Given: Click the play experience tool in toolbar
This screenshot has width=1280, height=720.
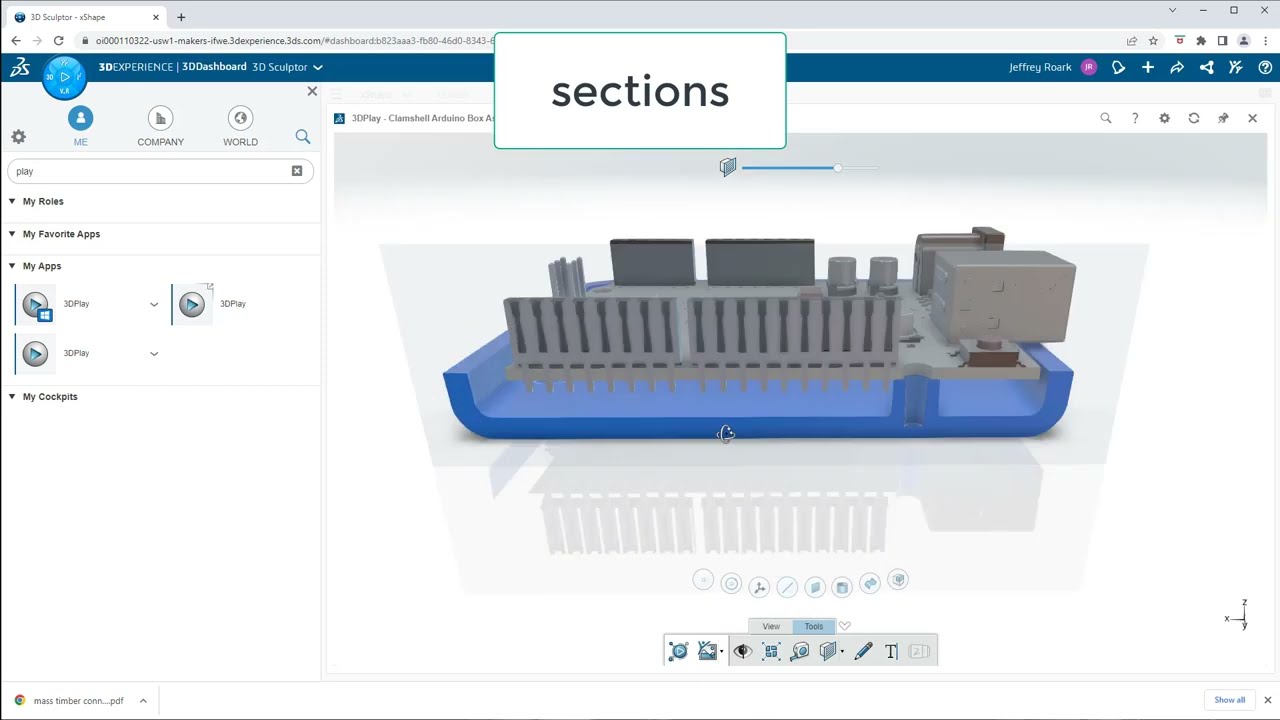Looking at the screenshot, I should pos(678,651).
